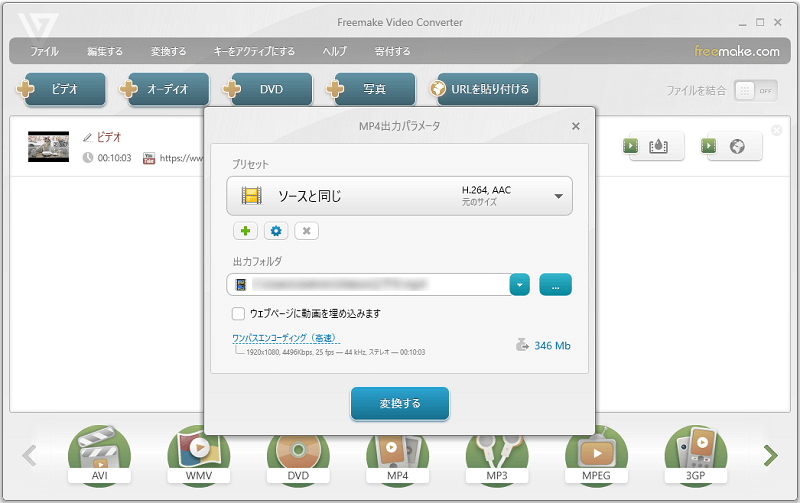Browse output folder with ... button
This screenshot has width=800, height=503.
coord(555,285)
